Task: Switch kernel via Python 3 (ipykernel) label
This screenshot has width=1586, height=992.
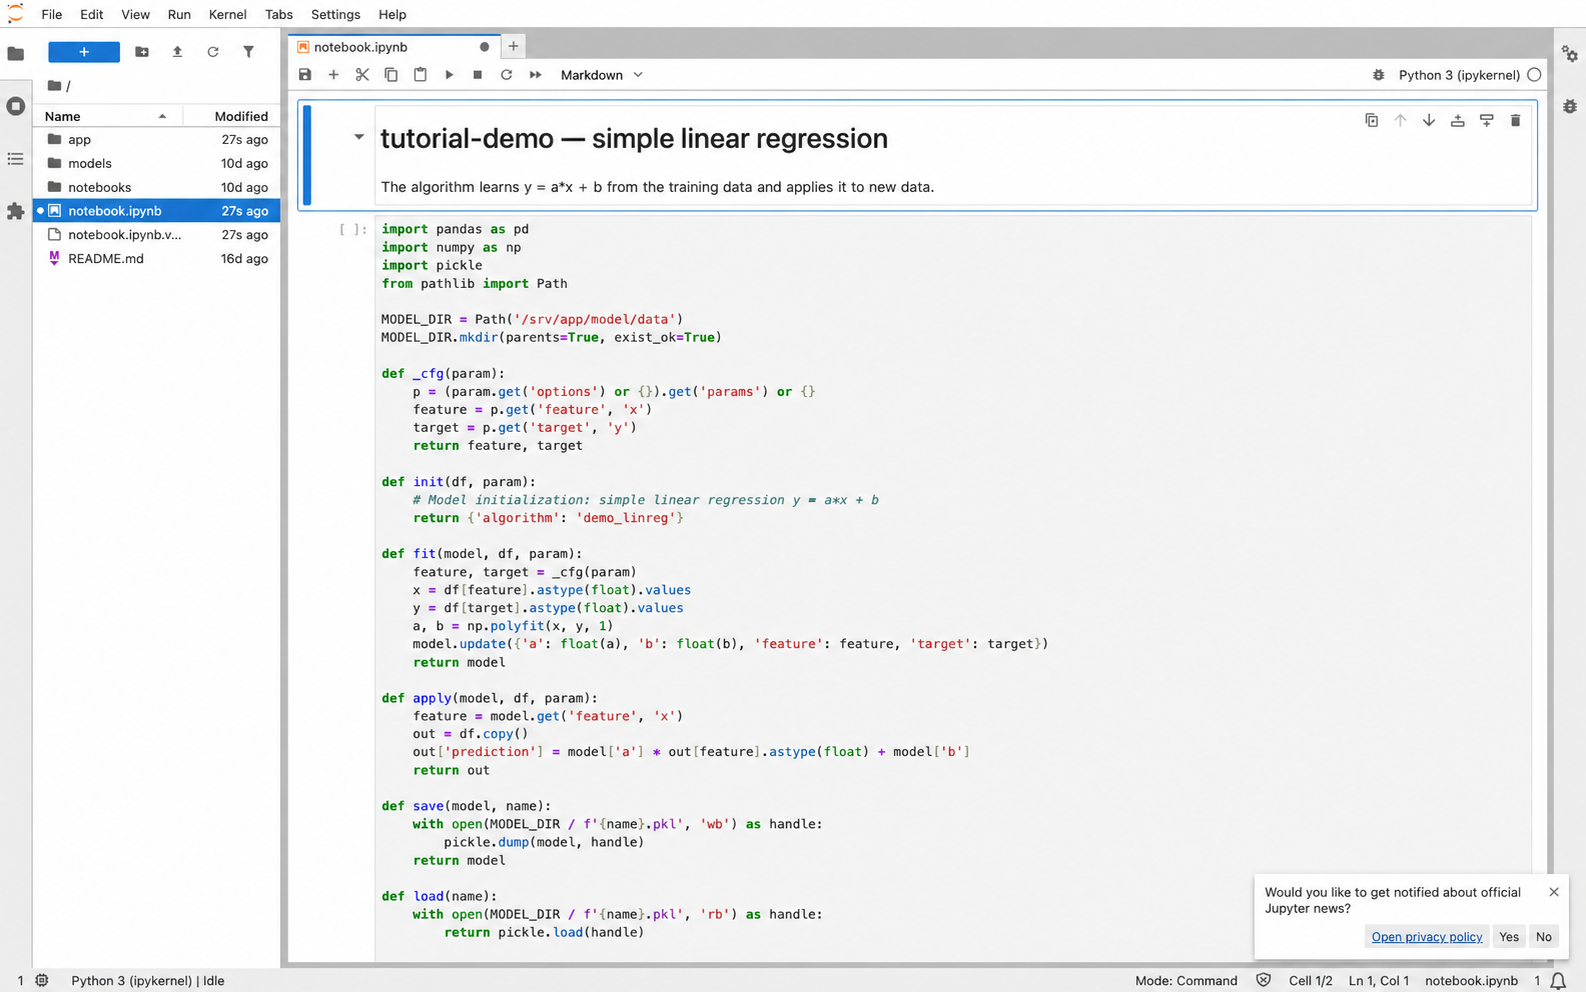Action: [x=1459, y=75]
